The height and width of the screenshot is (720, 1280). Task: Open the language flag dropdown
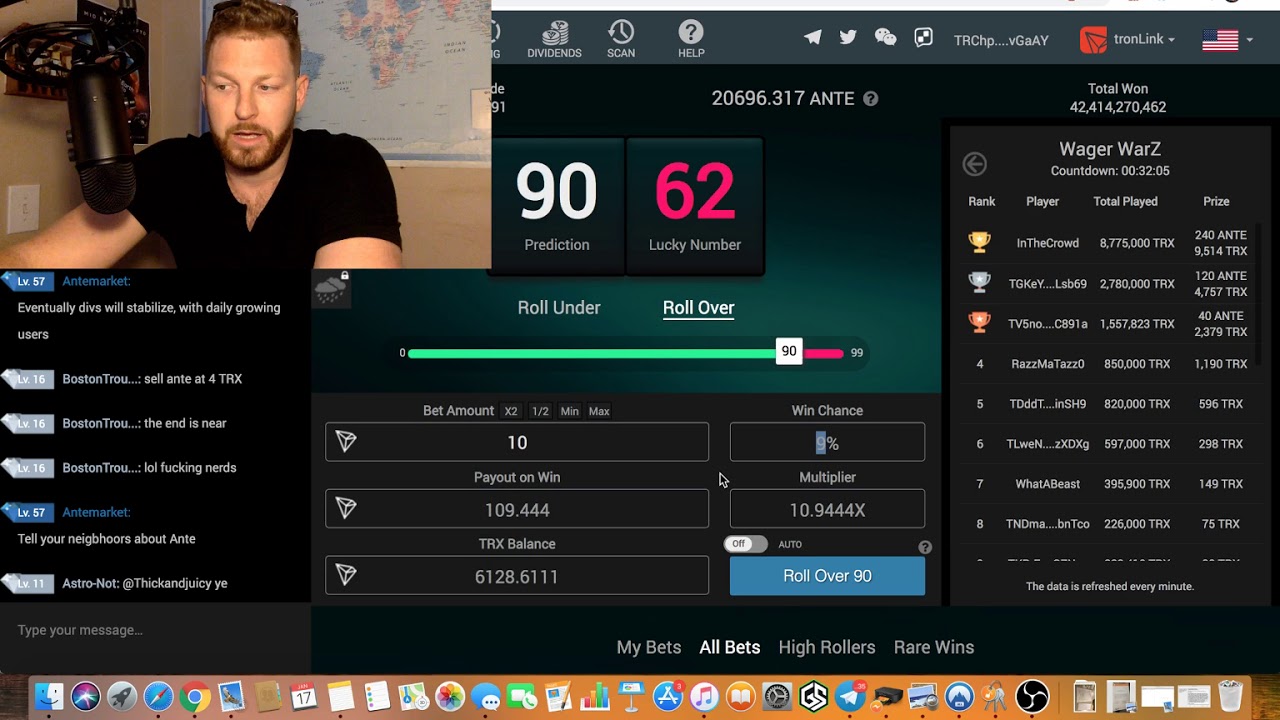1228,40
